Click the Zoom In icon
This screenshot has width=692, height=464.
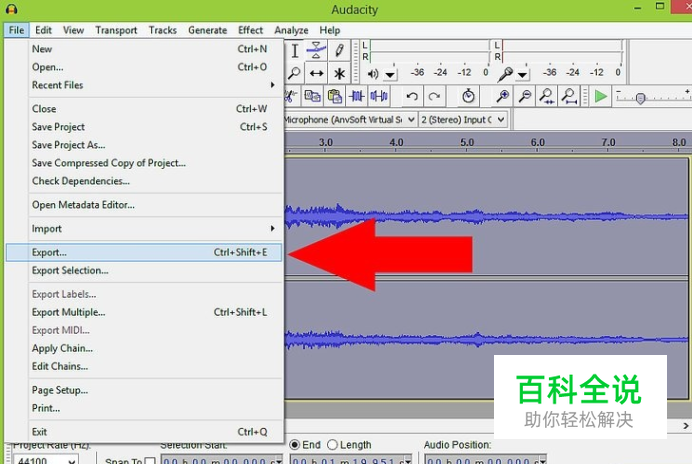coord(503,96)
